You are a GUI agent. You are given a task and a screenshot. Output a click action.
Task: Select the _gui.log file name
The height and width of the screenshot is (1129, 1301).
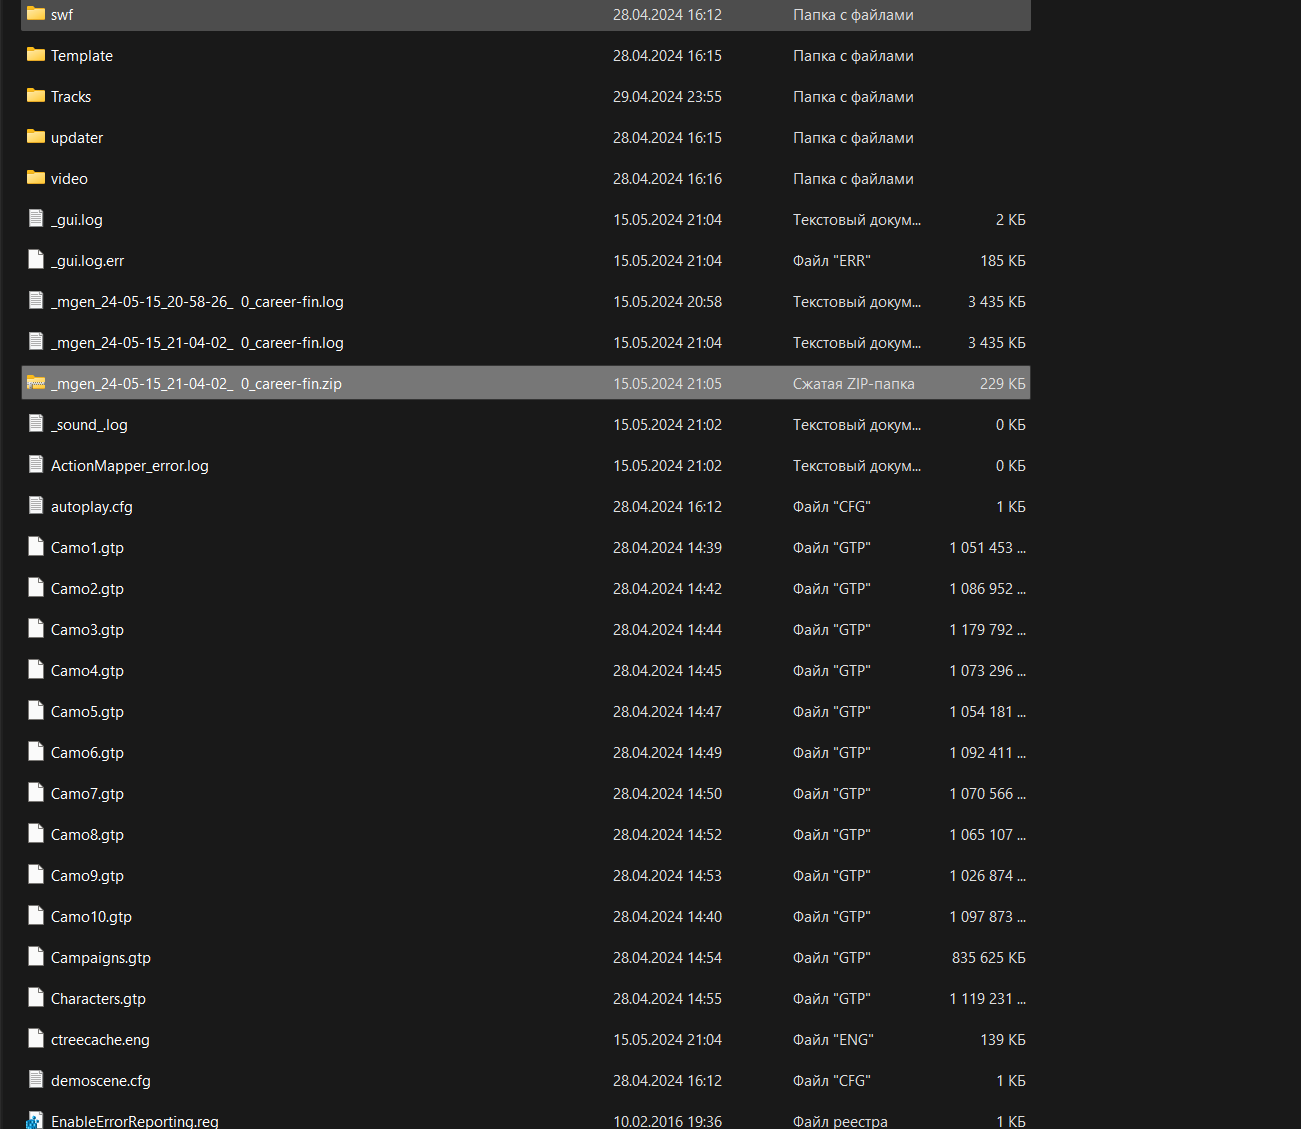(77, 220)
